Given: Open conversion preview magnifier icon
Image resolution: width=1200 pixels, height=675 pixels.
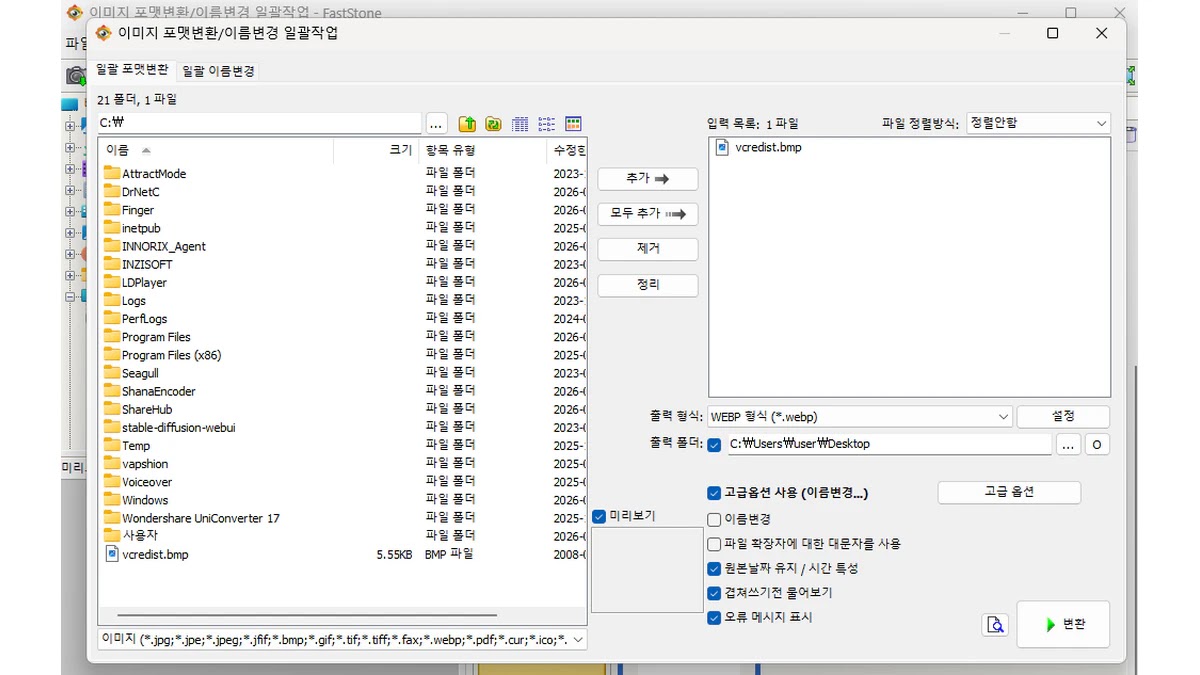Looking at the screenshot, I should pyautogui.click(x=995, y=625).
